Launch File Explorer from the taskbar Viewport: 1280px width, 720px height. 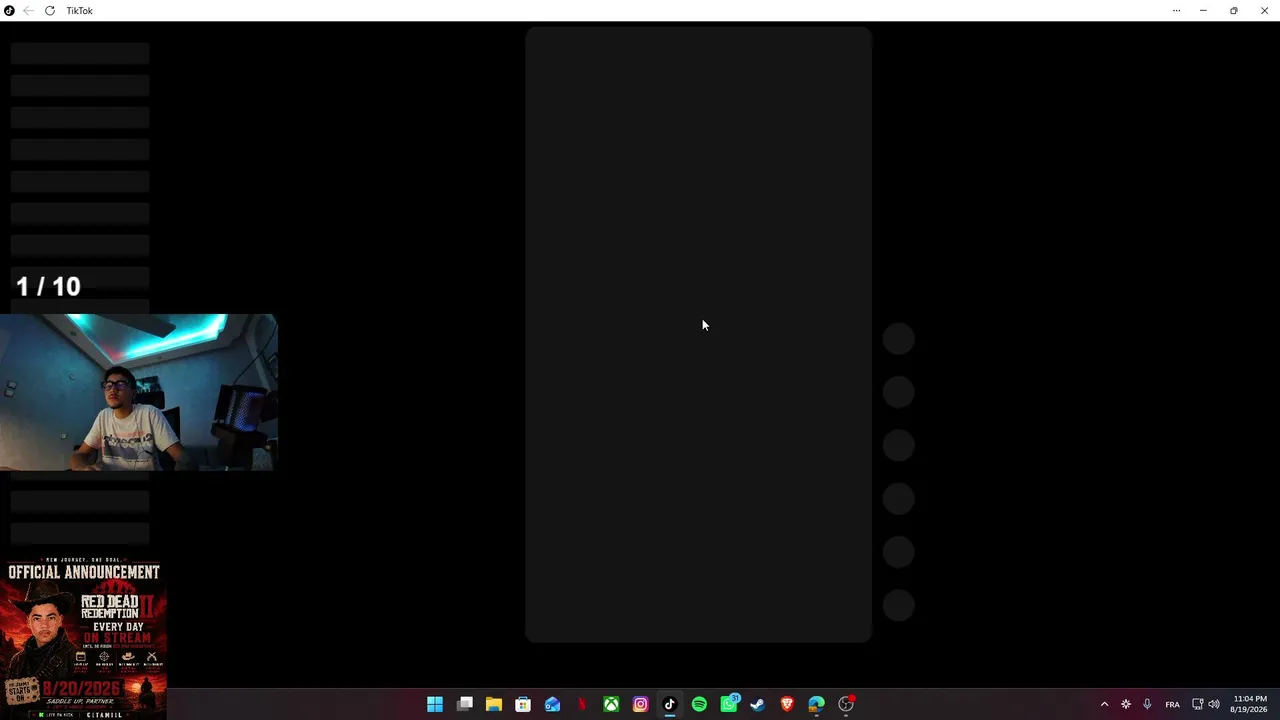494,704
